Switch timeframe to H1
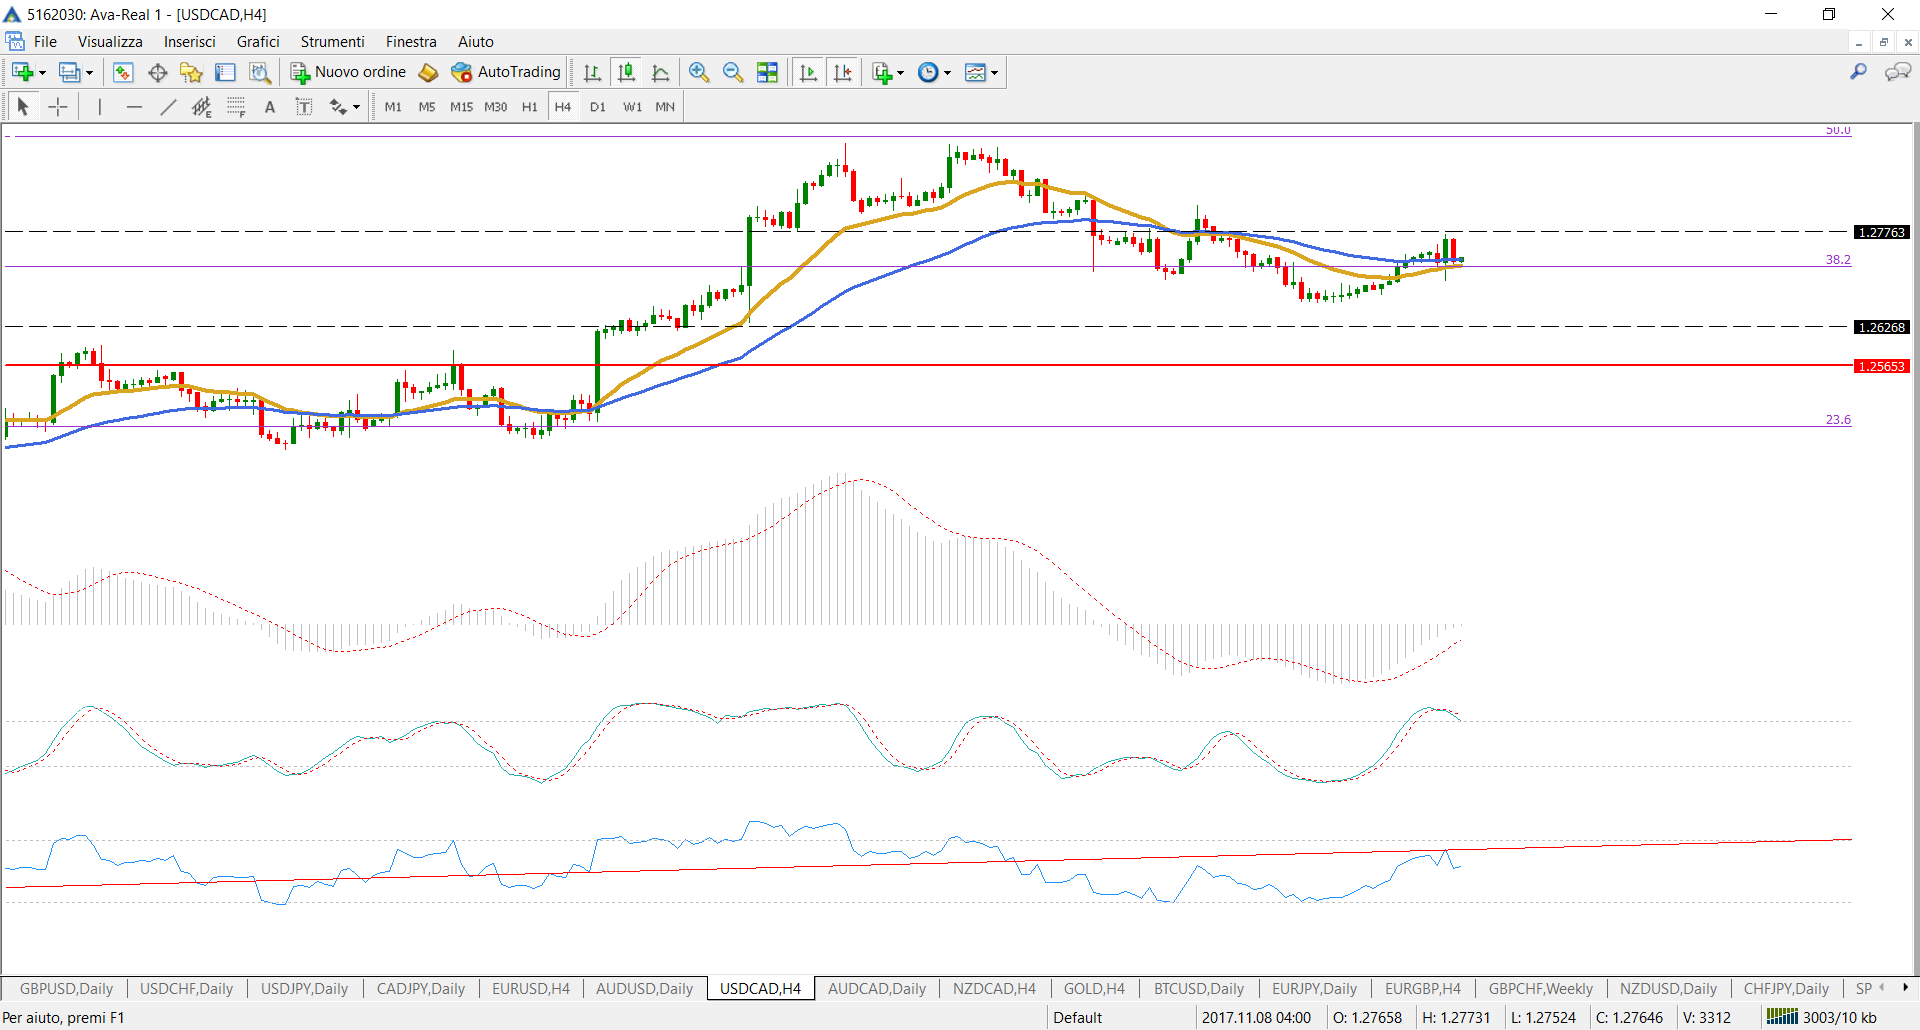This screenshot has width=1920, height=1030. 529,106
